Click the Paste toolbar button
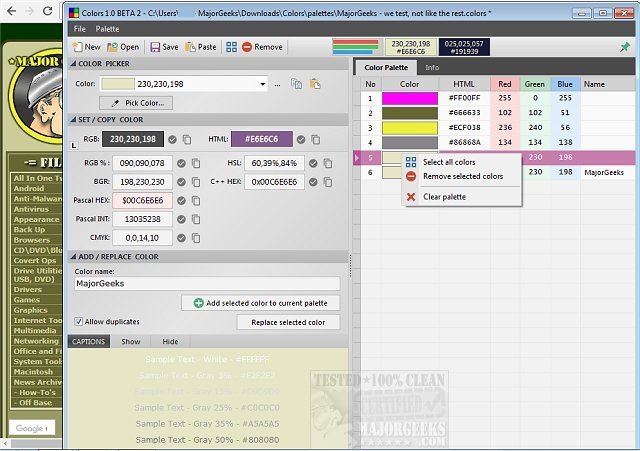The height and width of the screenshot is (451, 640). (x=201, y=47)
